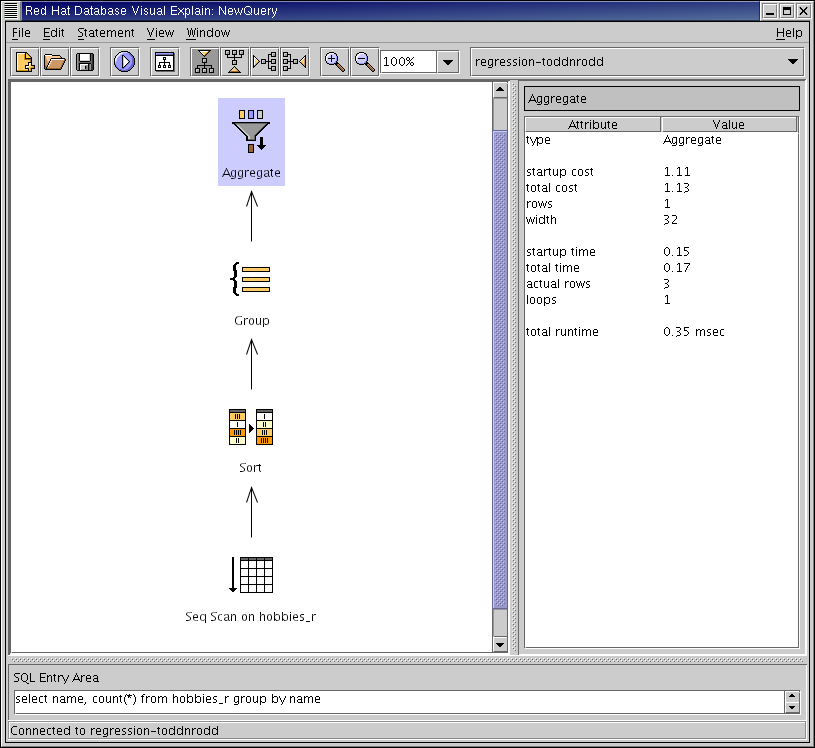Image resolution: width=815 pixels, height=748 pixels.
Task: Toggle the top-down tree orientation button
Action: pyautogui.click(x=204, y=62)
